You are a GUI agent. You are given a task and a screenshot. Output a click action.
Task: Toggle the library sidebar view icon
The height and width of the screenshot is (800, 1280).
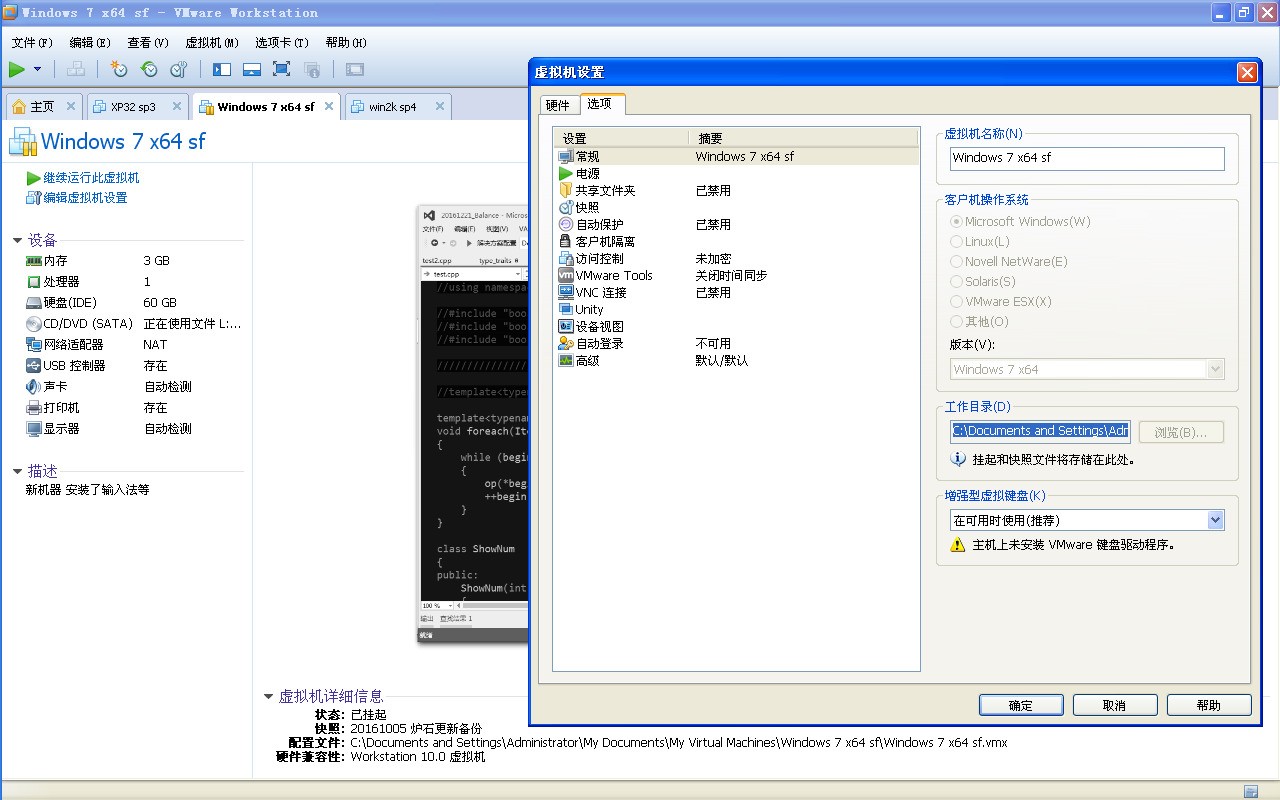pyautogui.click(x=222, y=69)
